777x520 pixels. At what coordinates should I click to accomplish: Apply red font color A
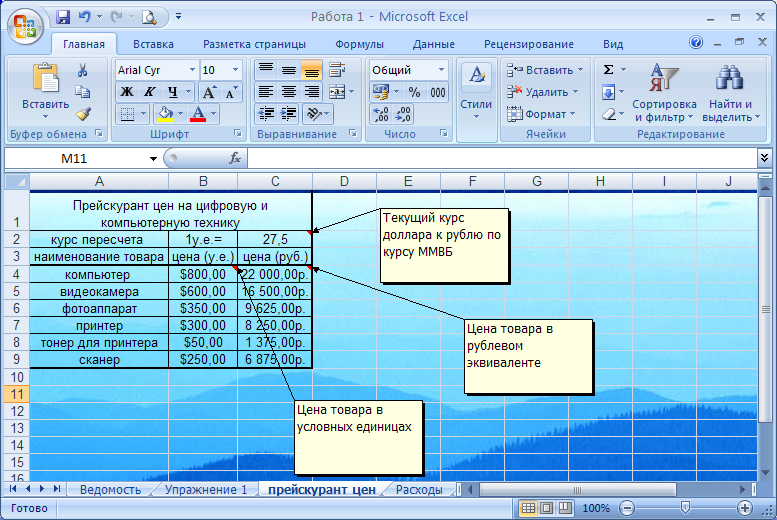tap(198, 114)
